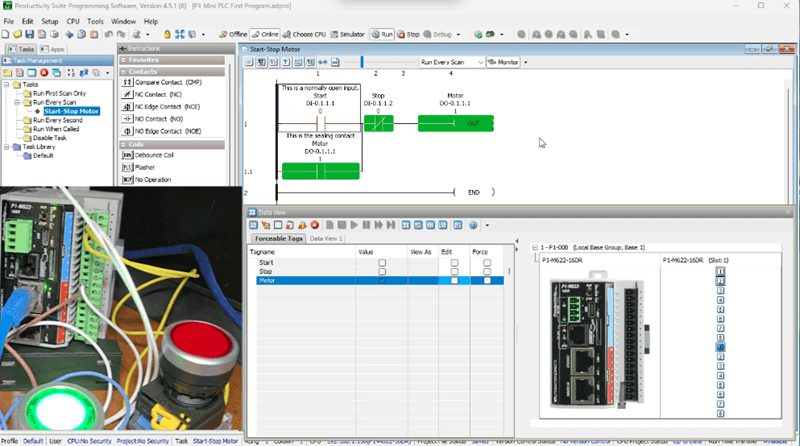The width and height of the screenshot is (800, 446).
Task: Collapse the Tasks tree root node
Action: click(x=7, y=84)
